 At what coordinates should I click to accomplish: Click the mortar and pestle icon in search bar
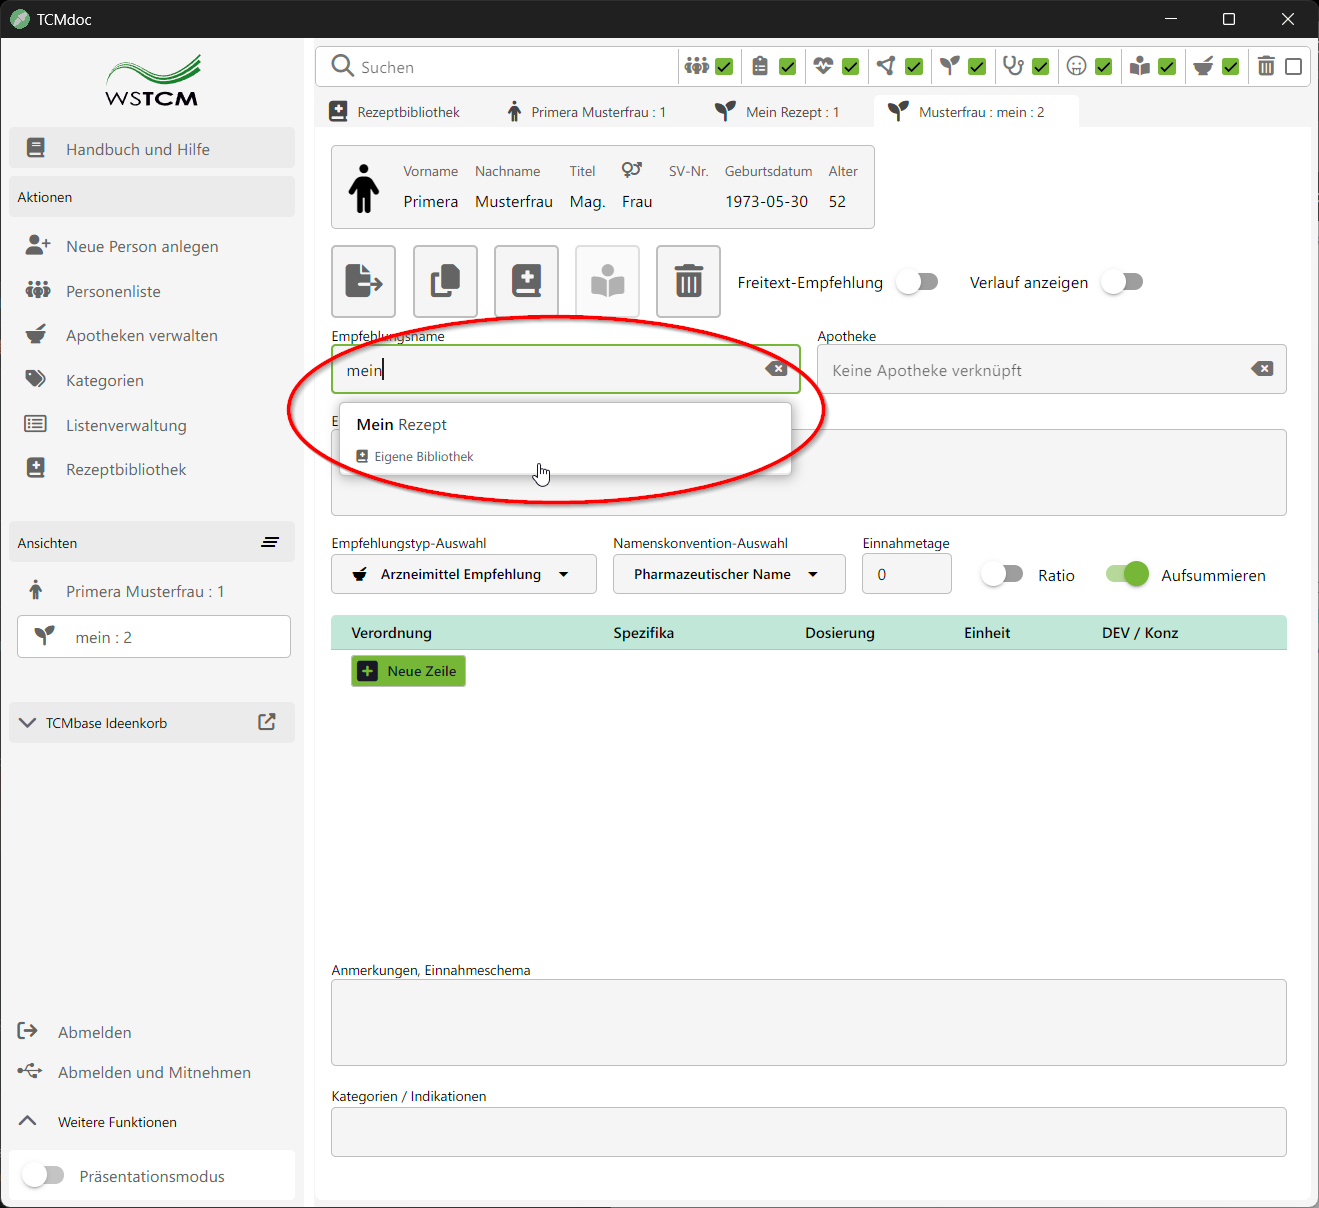click(1203, 66)
